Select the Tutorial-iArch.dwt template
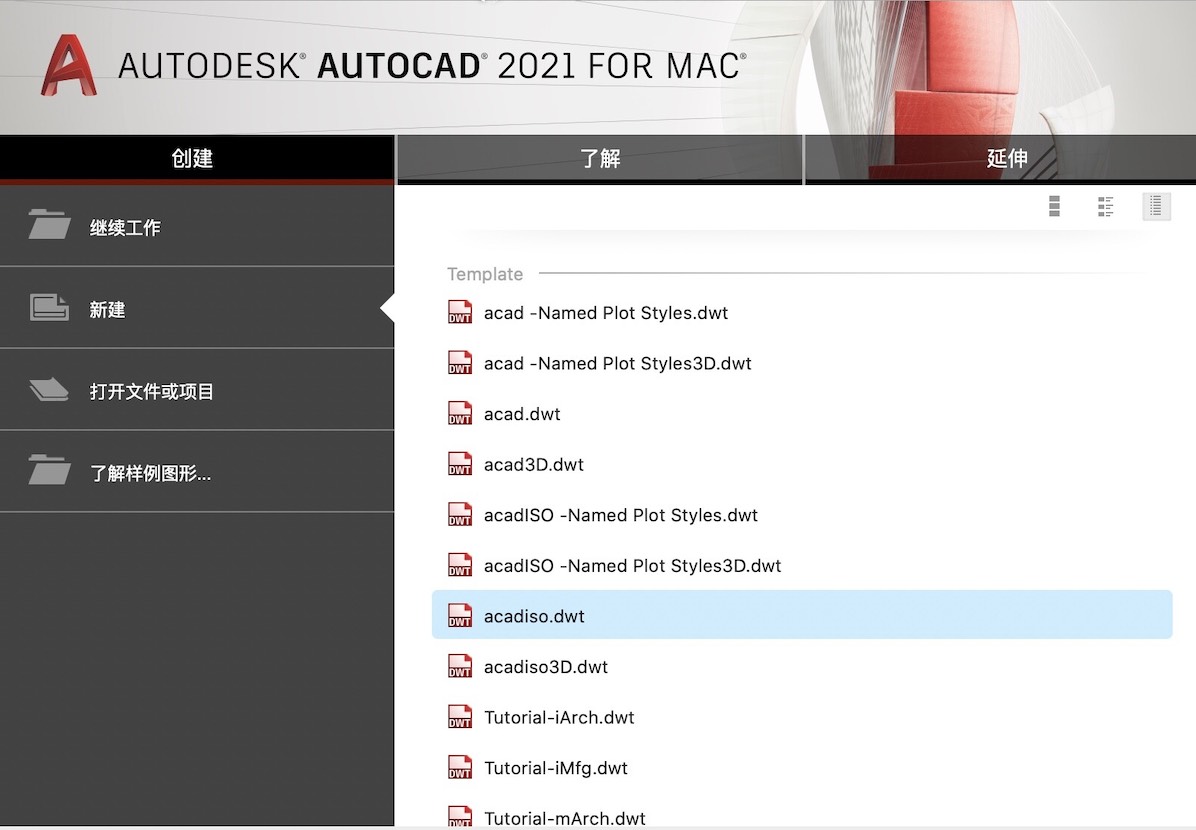This screenshot has height=830, width=1196. tap(802, 717)
